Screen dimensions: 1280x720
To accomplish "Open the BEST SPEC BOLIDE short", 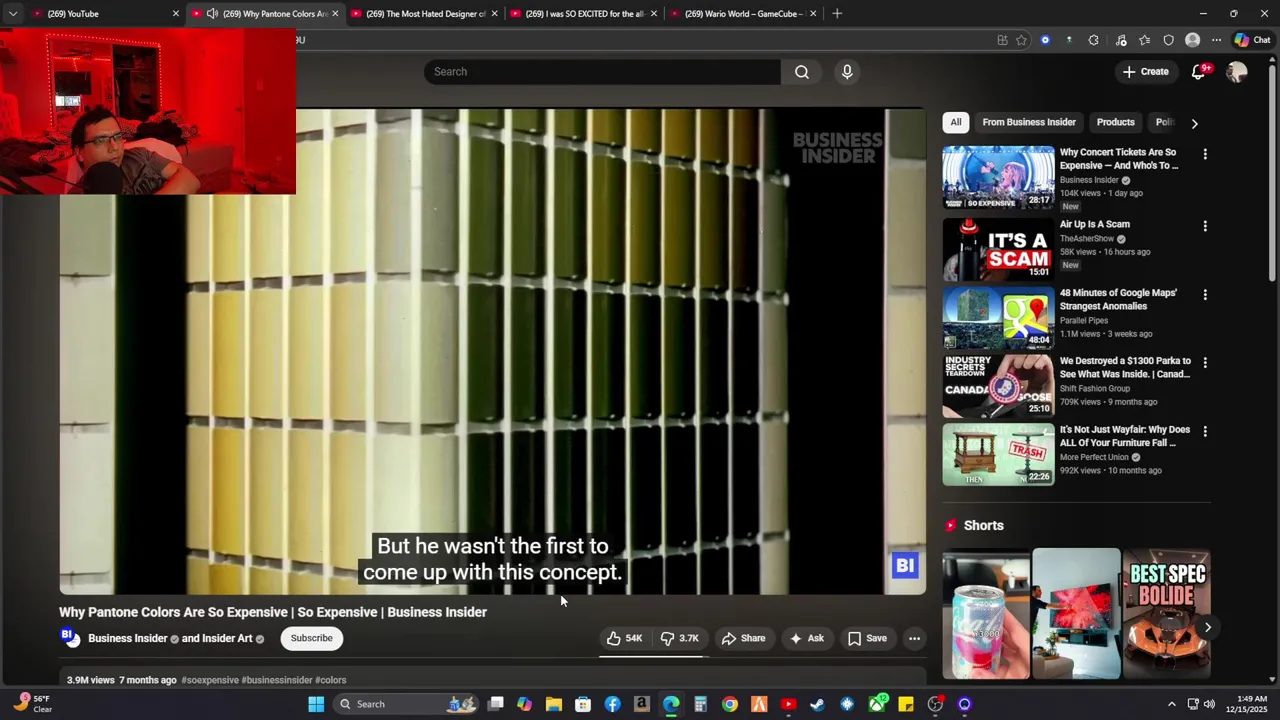I will coord(1167,614).
